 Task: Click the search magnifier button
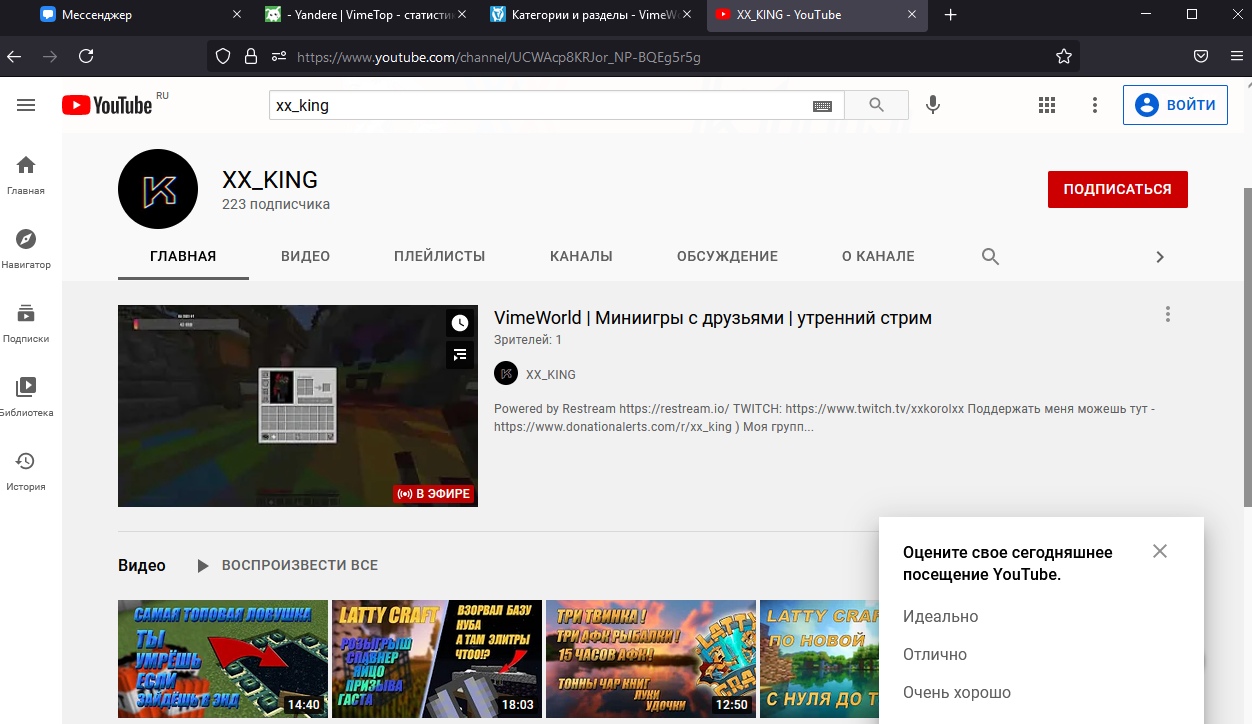(876, 105)
